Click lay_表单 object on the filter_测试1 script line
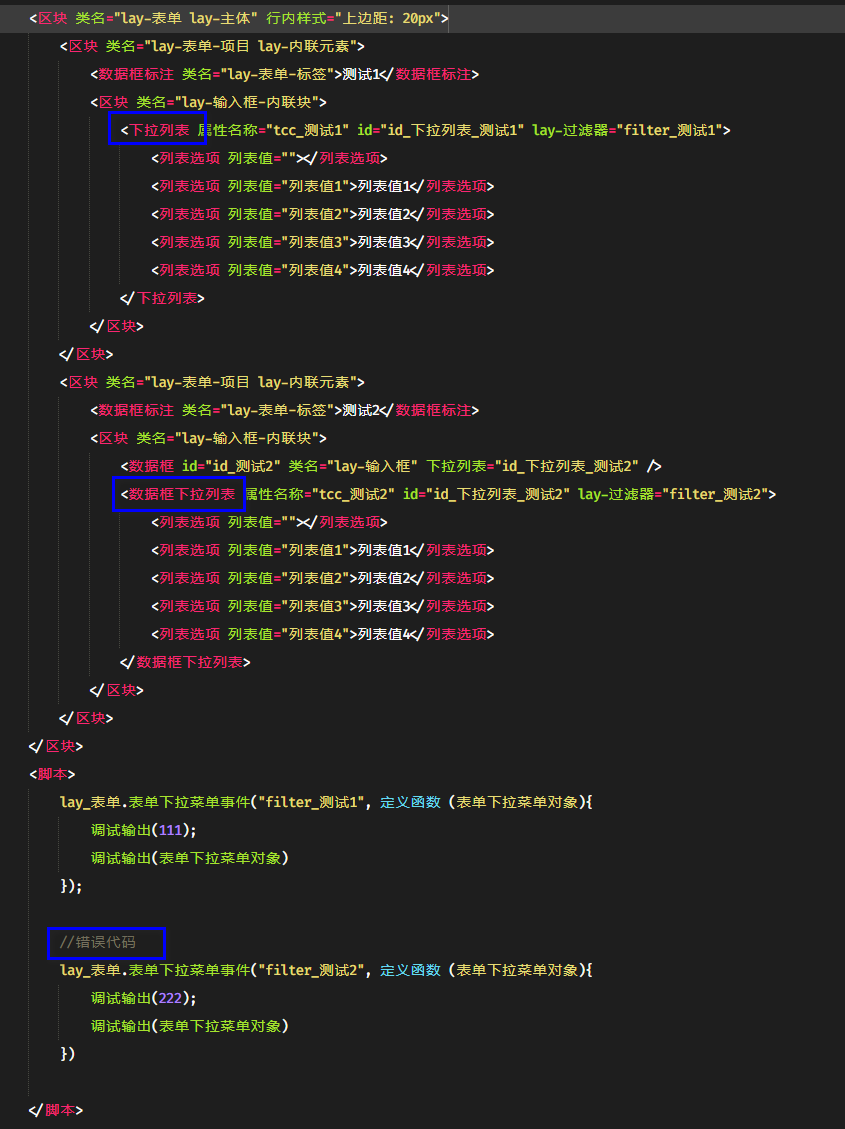Screen dimensions: 845x1129 90,802
